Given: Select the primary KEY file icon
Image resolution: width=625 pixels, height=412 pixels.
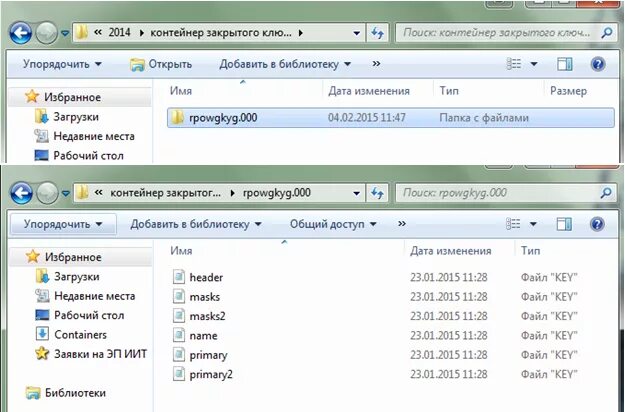Looking at the screenshot, I should coord(179,355).
